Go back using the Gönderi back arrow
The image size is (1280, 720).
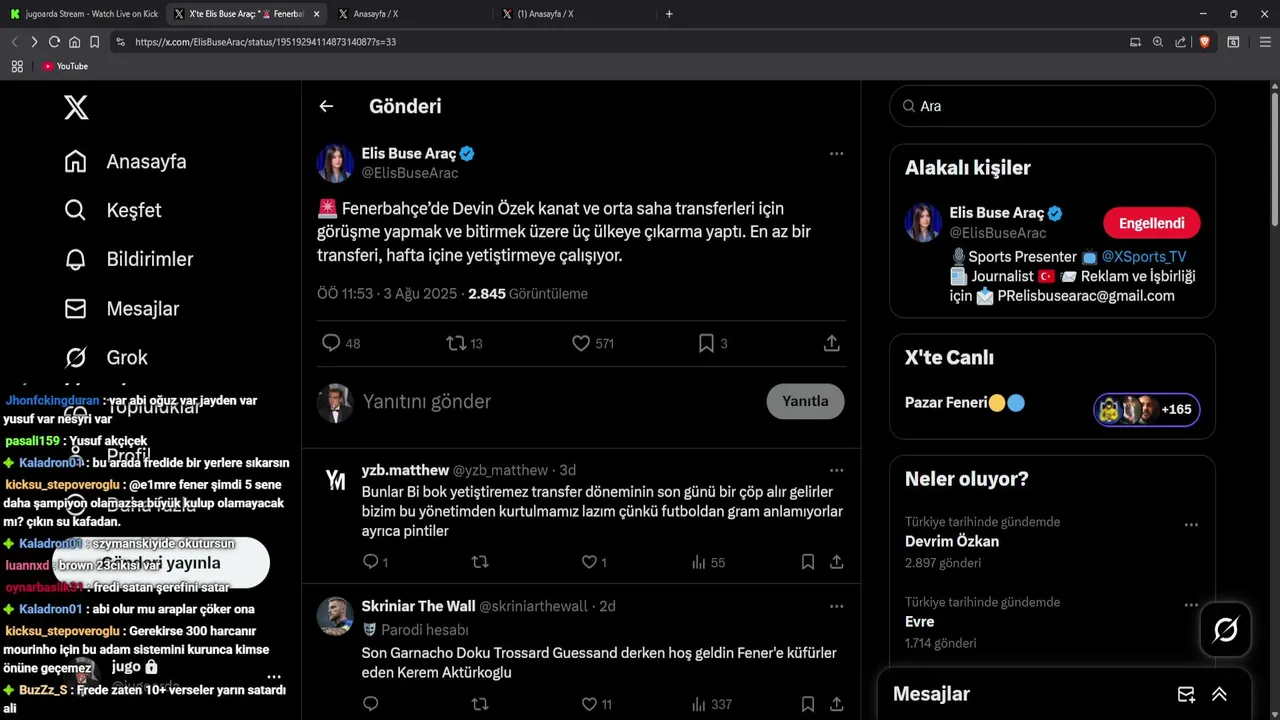(x=326, y=106)
